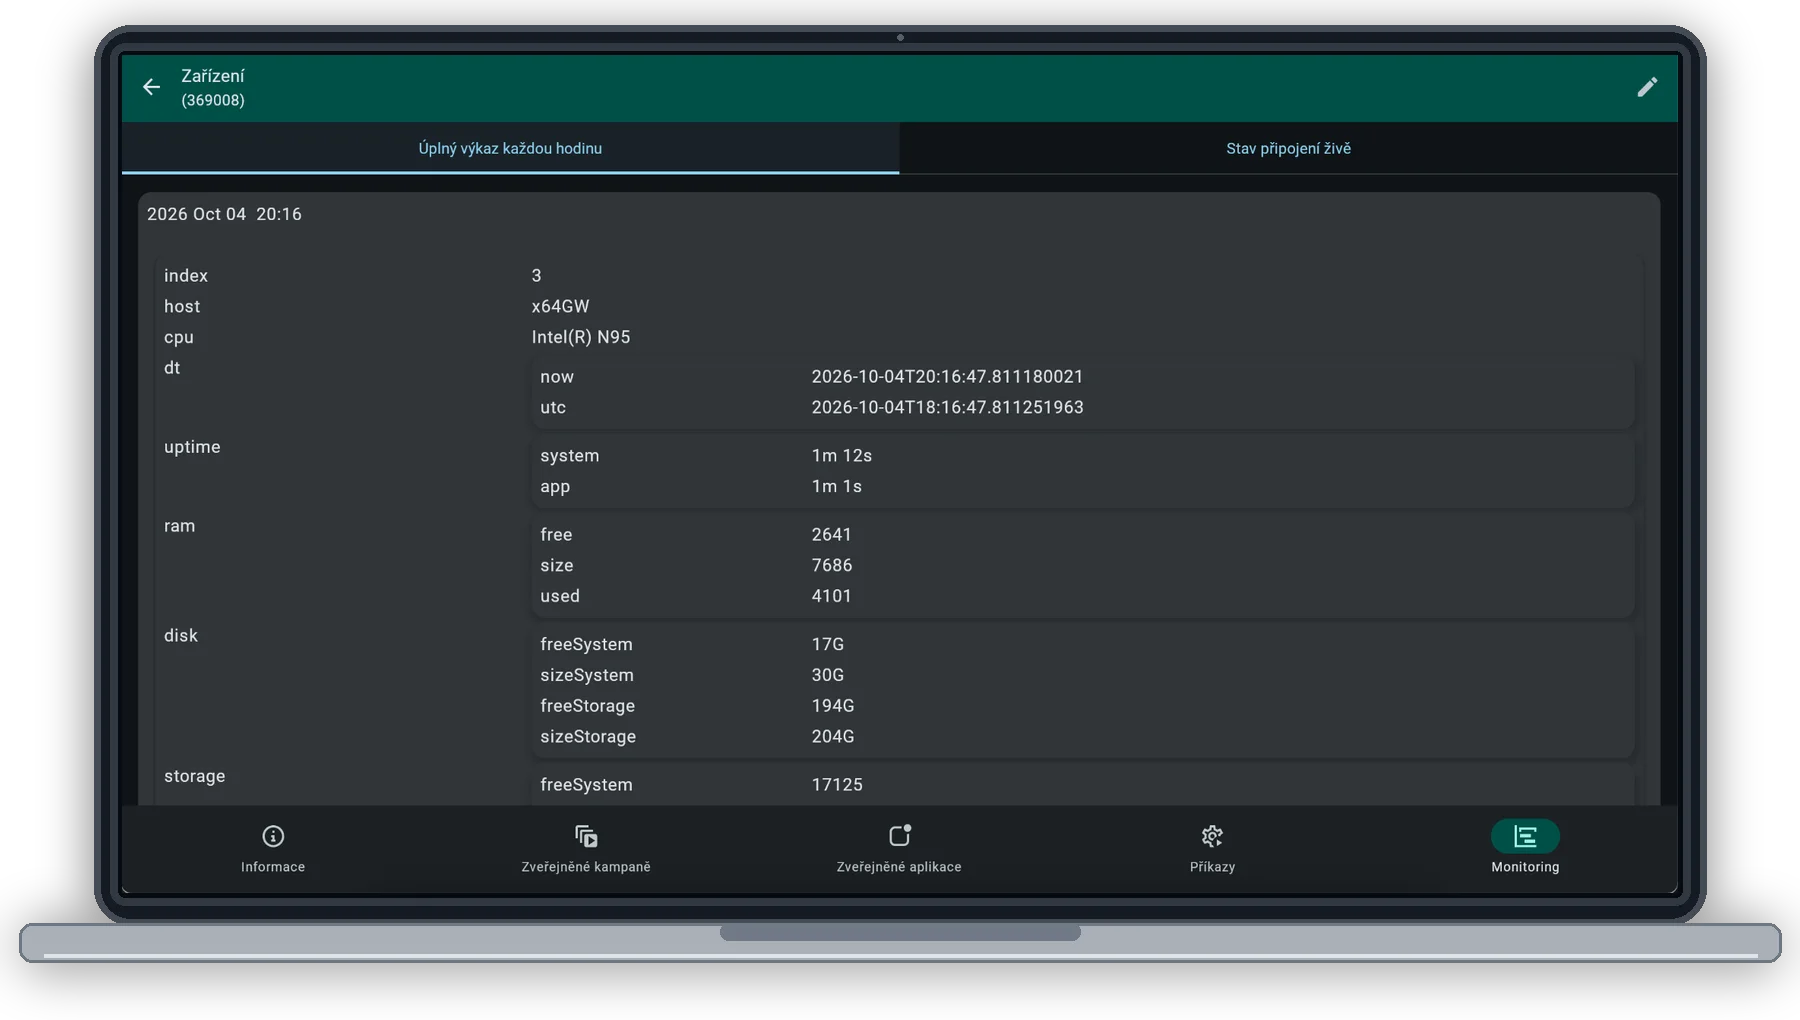
Task: Click the storage label
Action: click(x=194, y=776)
